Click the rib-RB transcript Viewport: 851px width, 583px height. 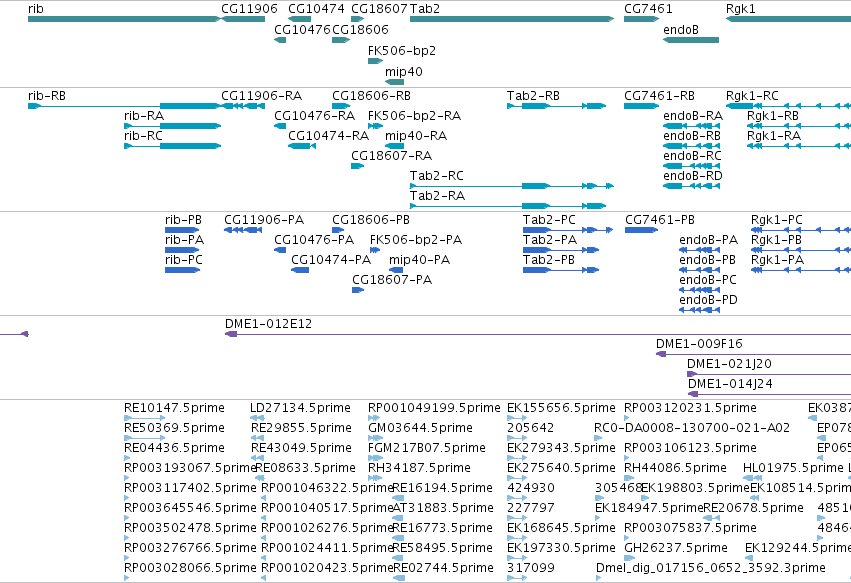(124, 106)
